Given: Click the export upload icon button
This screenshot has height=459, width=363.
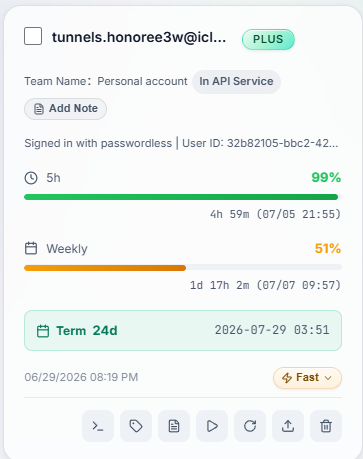Looking at the screenshot, I should coord(288,426).
